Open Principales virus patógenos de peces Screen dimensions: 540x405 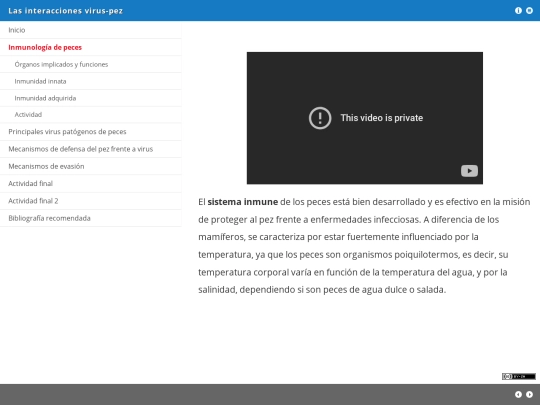(x=91, y=132)
